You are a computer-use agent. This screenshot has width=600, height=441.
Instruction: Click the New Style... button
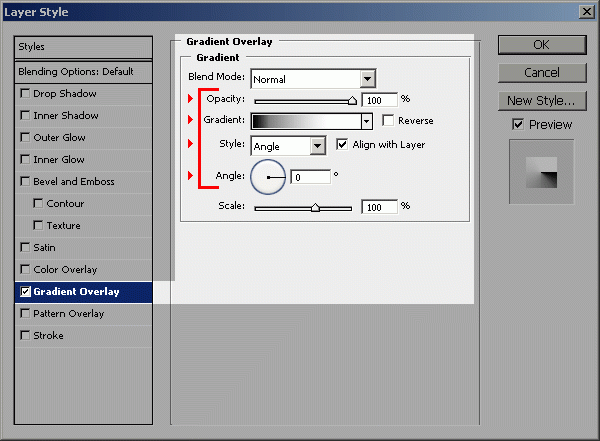click(x=541, y=100)
